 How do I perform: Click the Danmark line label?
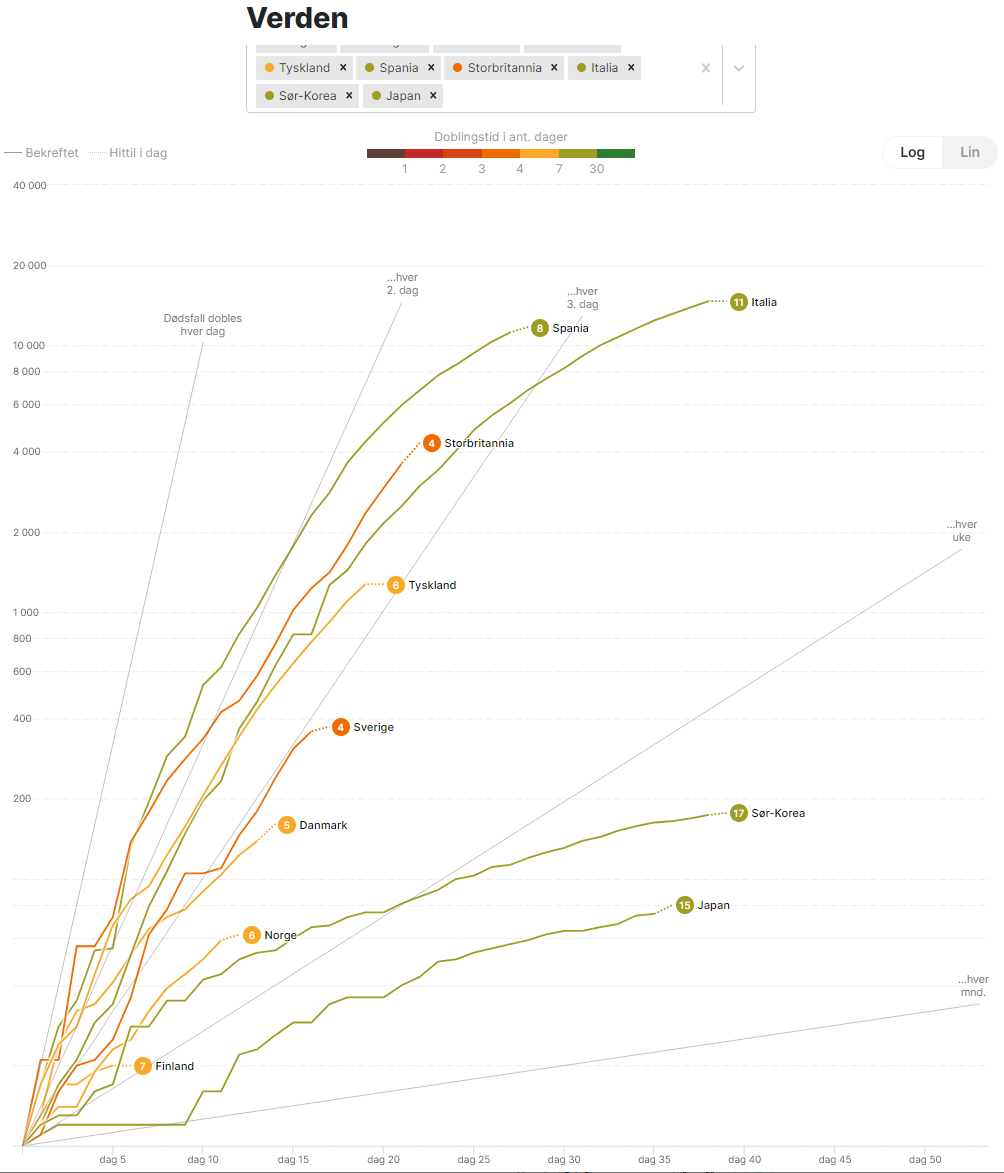(x=323, y=825)
